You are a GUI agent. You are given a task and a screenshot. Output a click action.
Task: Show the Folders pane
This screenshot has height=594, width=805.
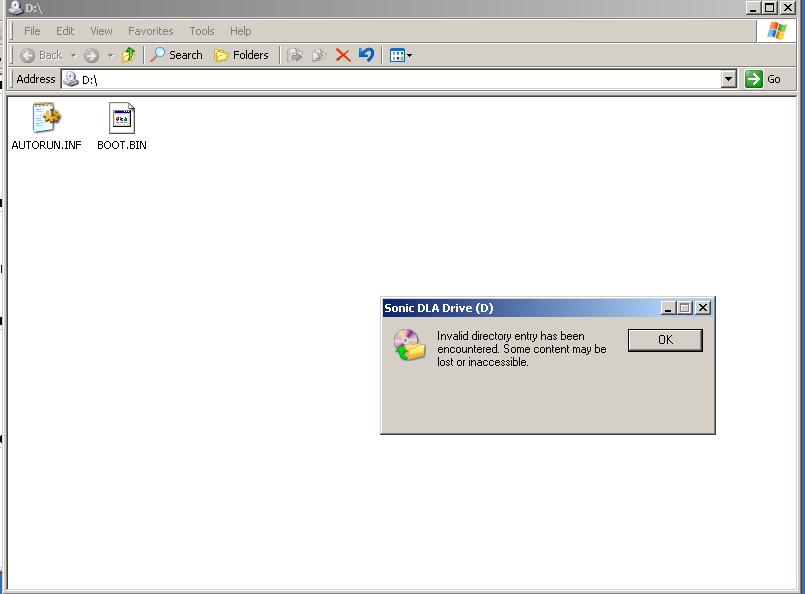(241, 55)
